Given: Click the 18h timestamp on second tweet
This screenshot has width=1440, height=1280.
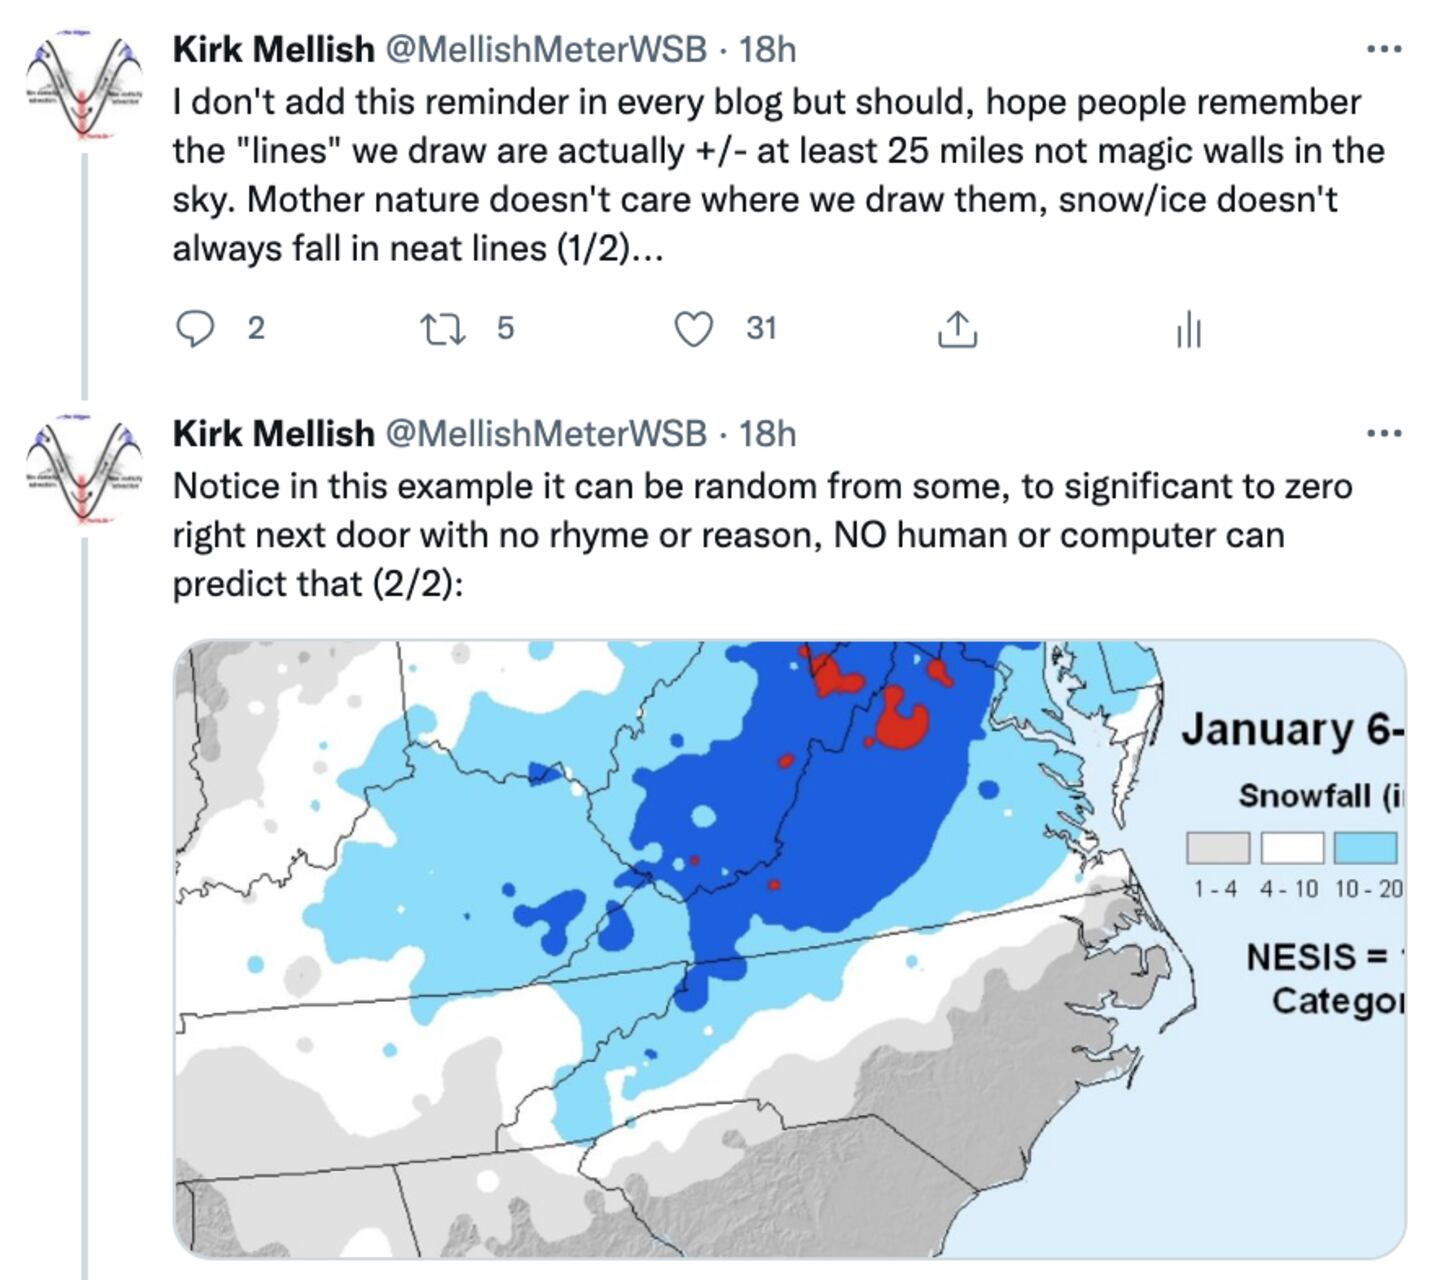Looking at the screenshot, I should (x=767, y=433).
